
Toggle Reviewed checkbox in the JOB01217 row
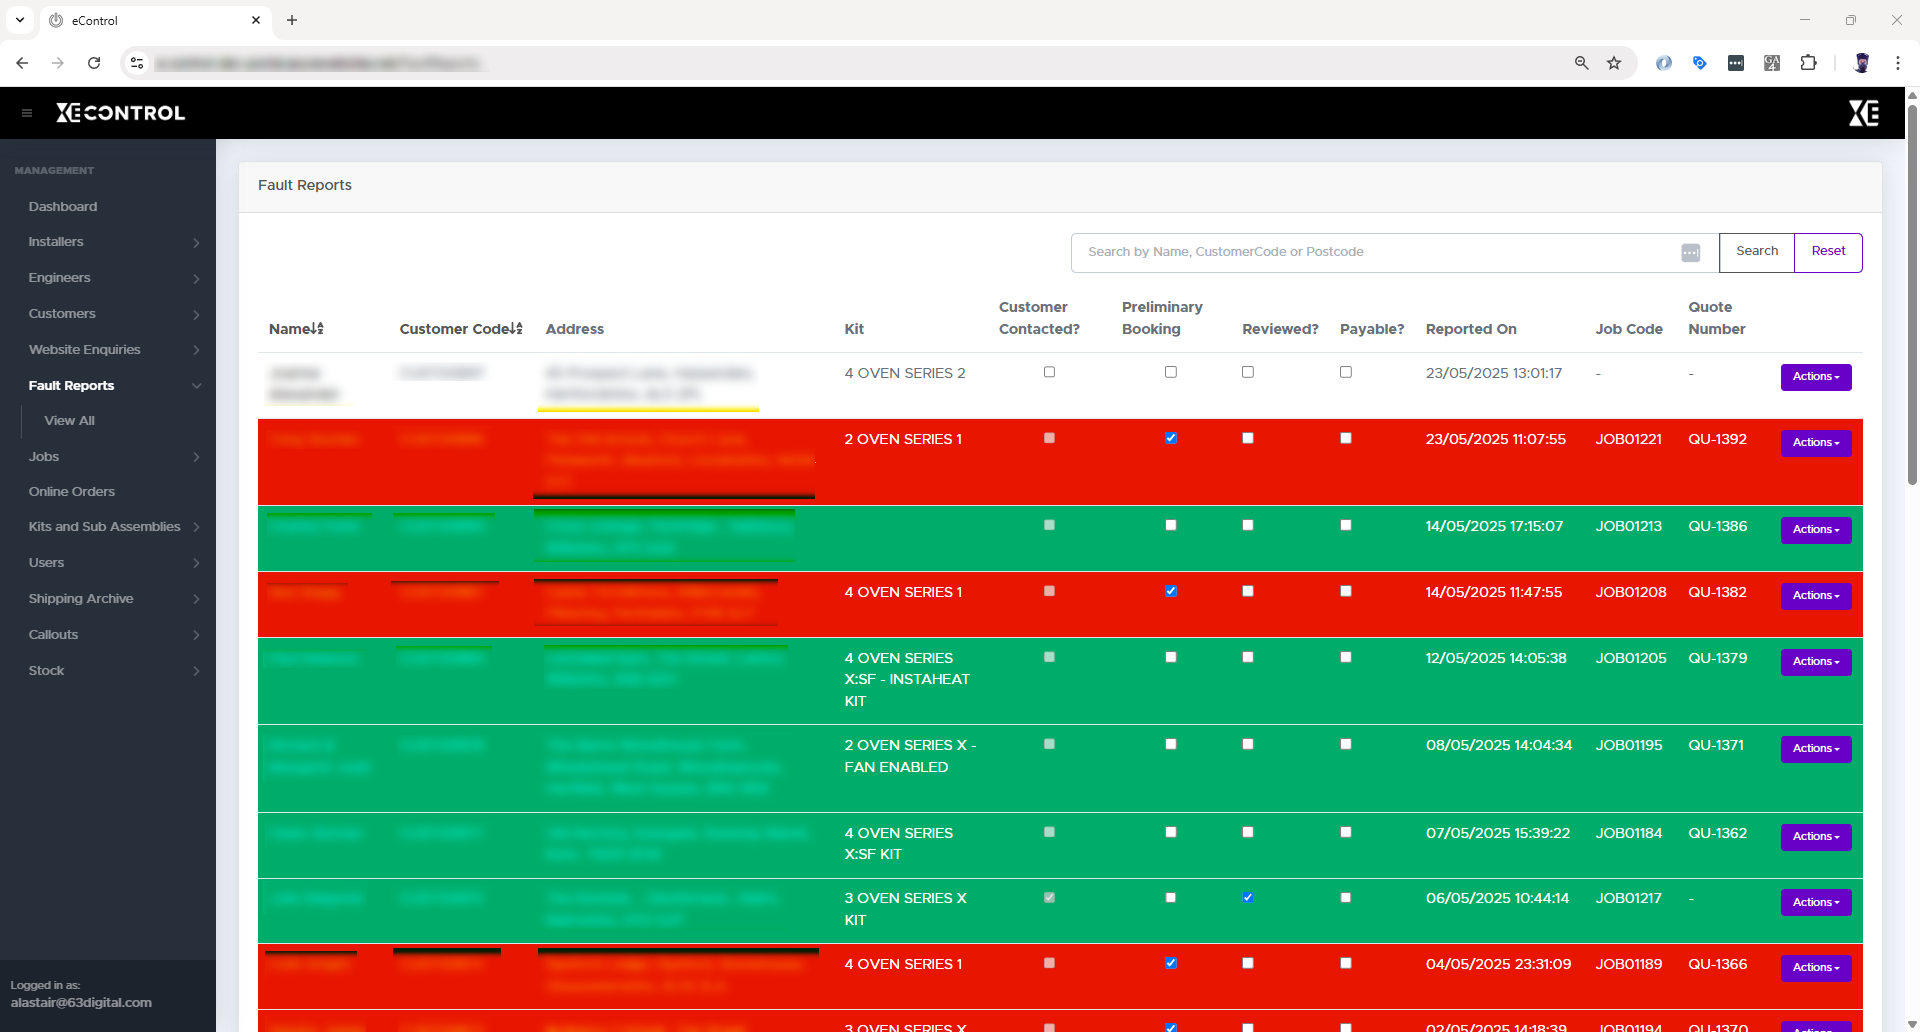(1248, 897)
